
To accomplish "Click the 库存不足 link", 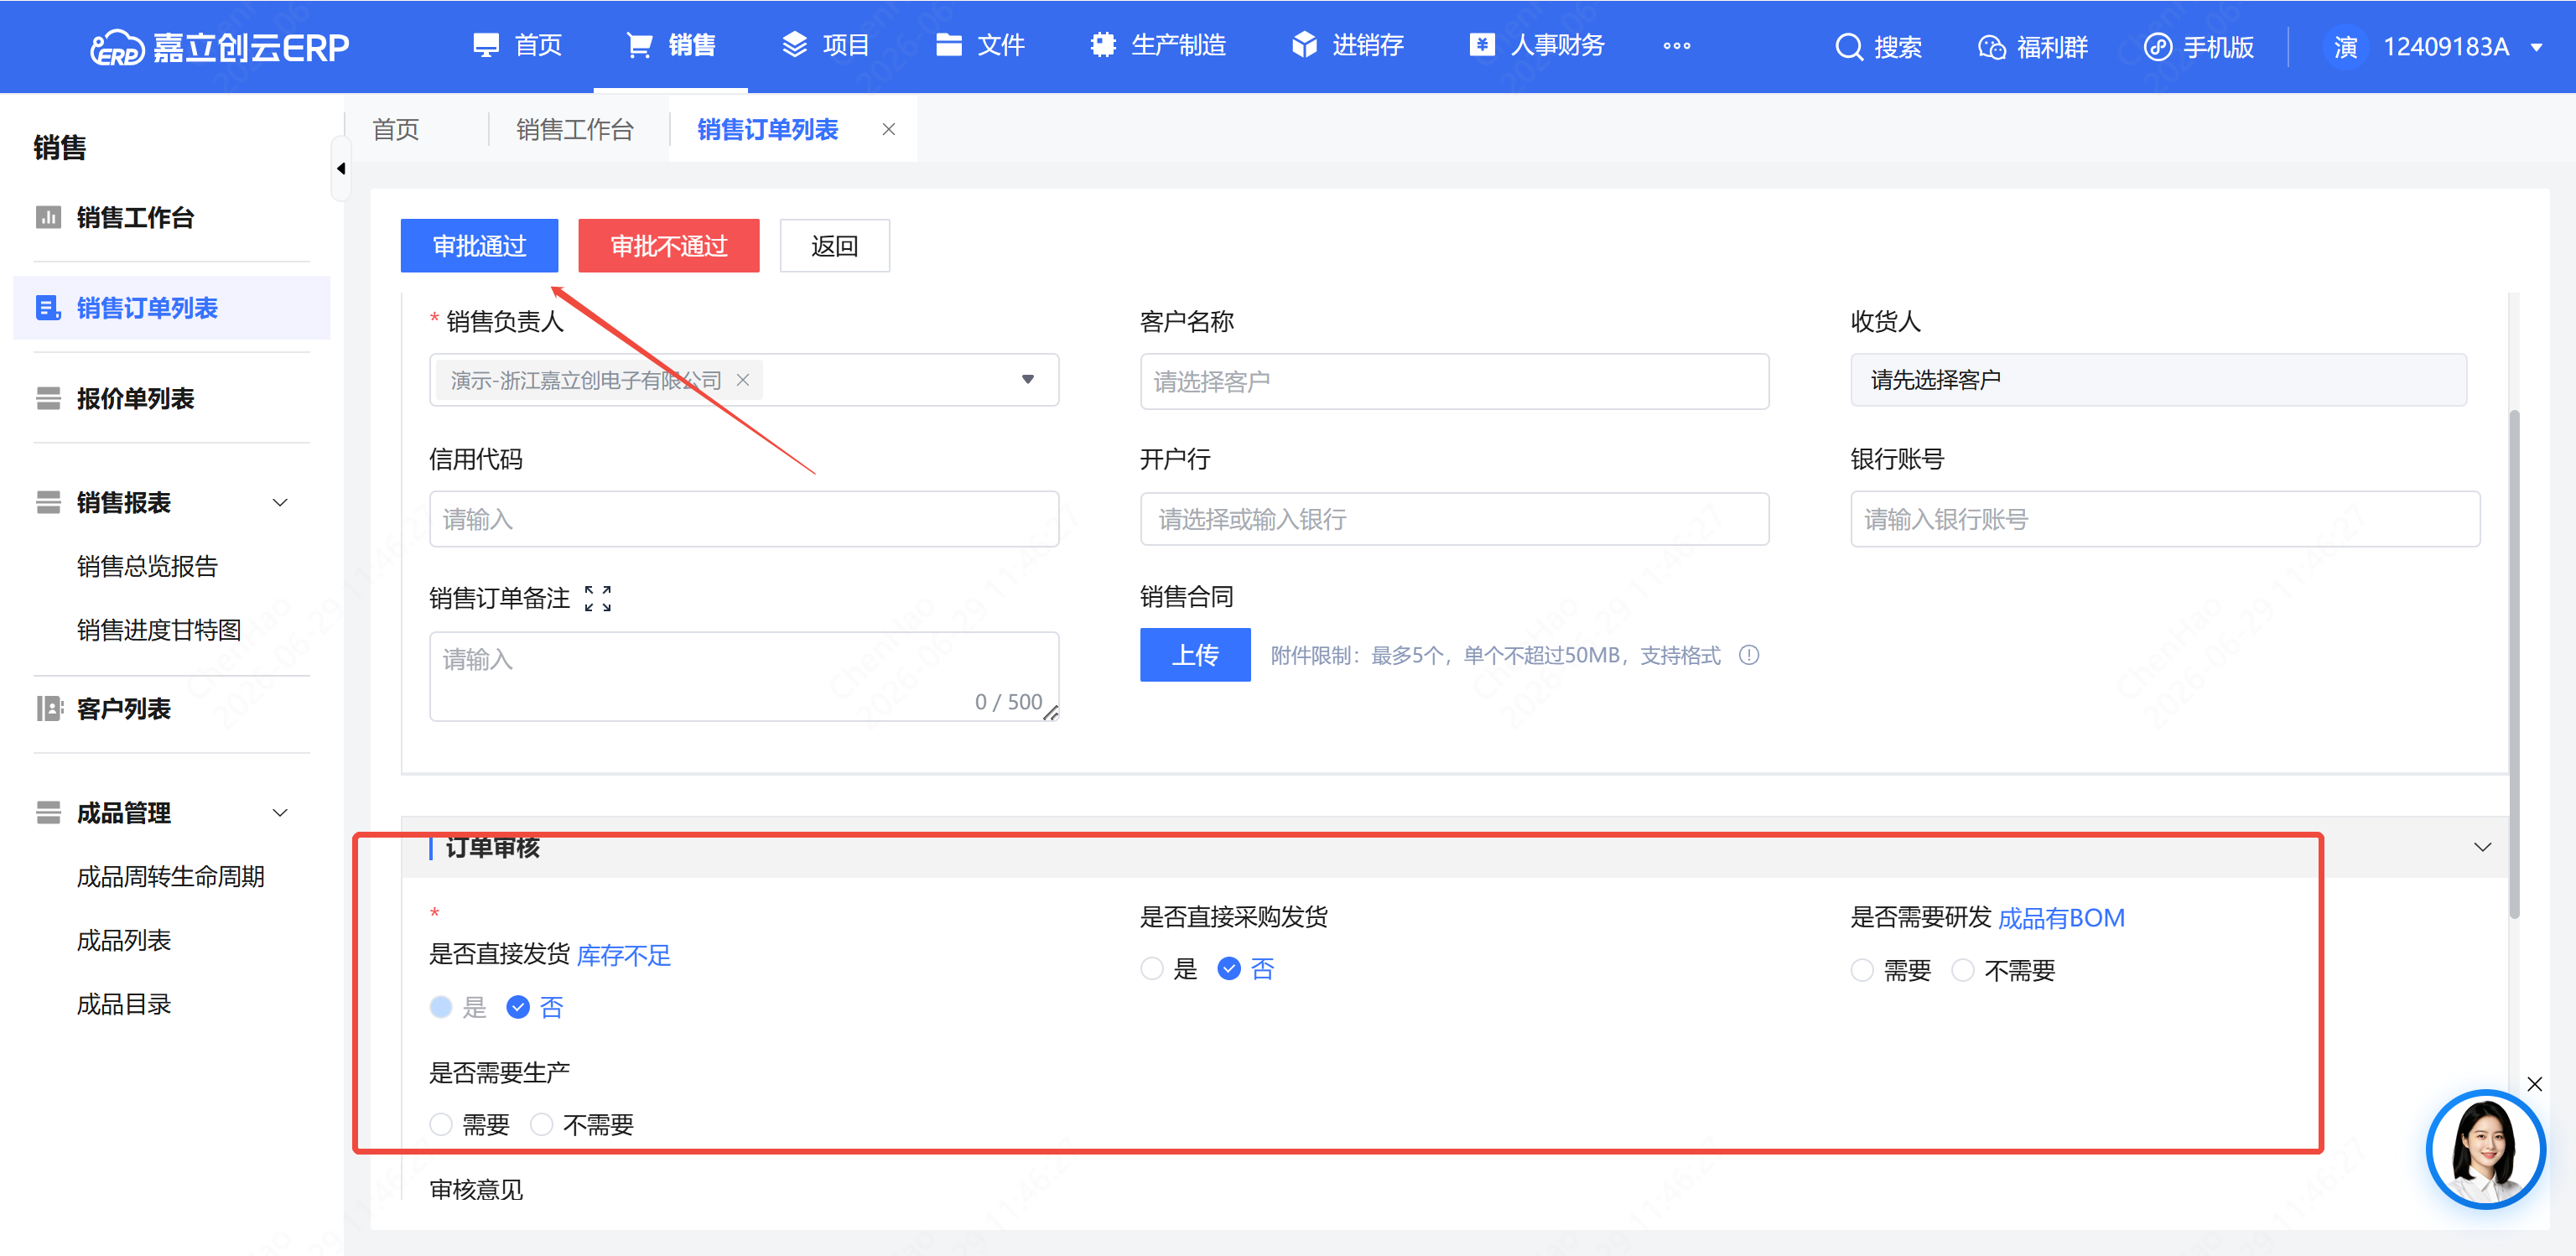I will (624, 955).
